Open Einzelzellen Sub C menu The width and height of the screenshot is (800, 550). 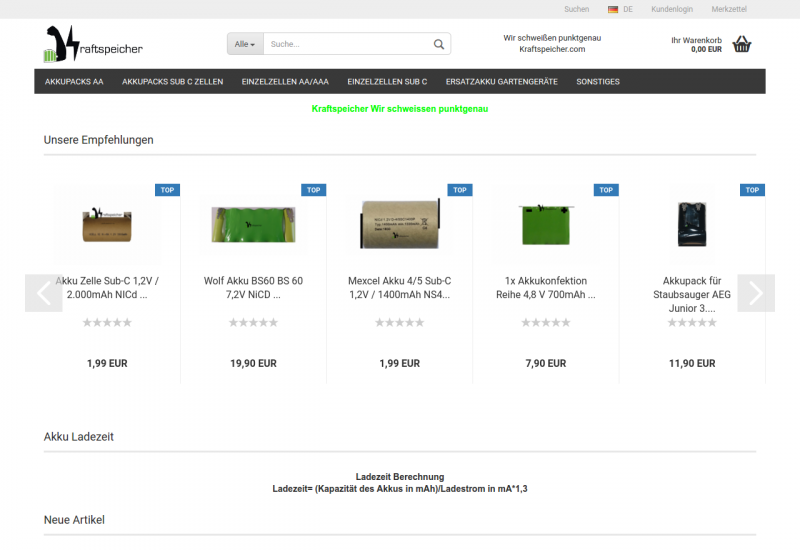point(387,81)
